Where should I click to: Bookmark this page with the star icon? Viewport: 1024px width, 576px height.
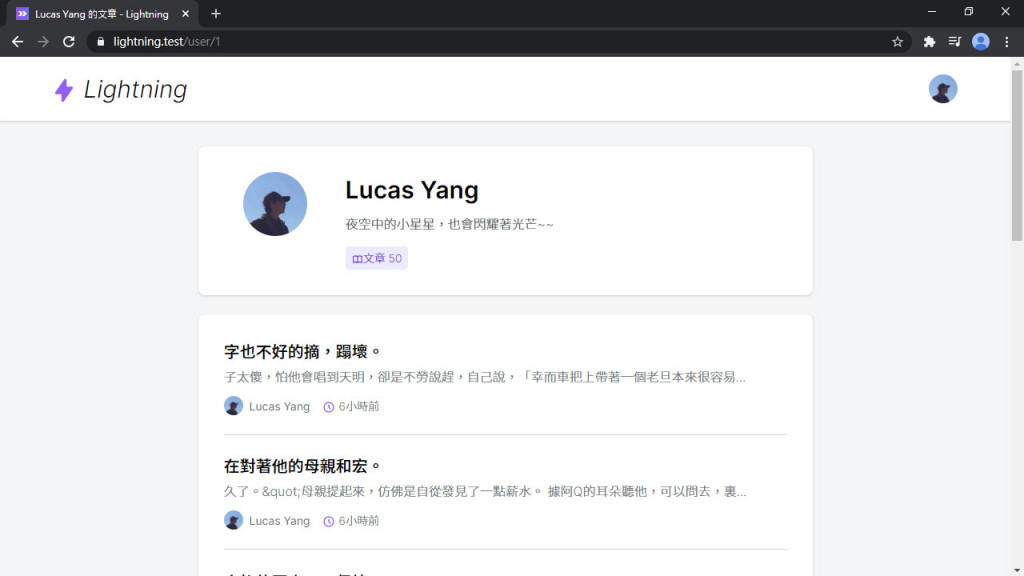coord(897,42)
